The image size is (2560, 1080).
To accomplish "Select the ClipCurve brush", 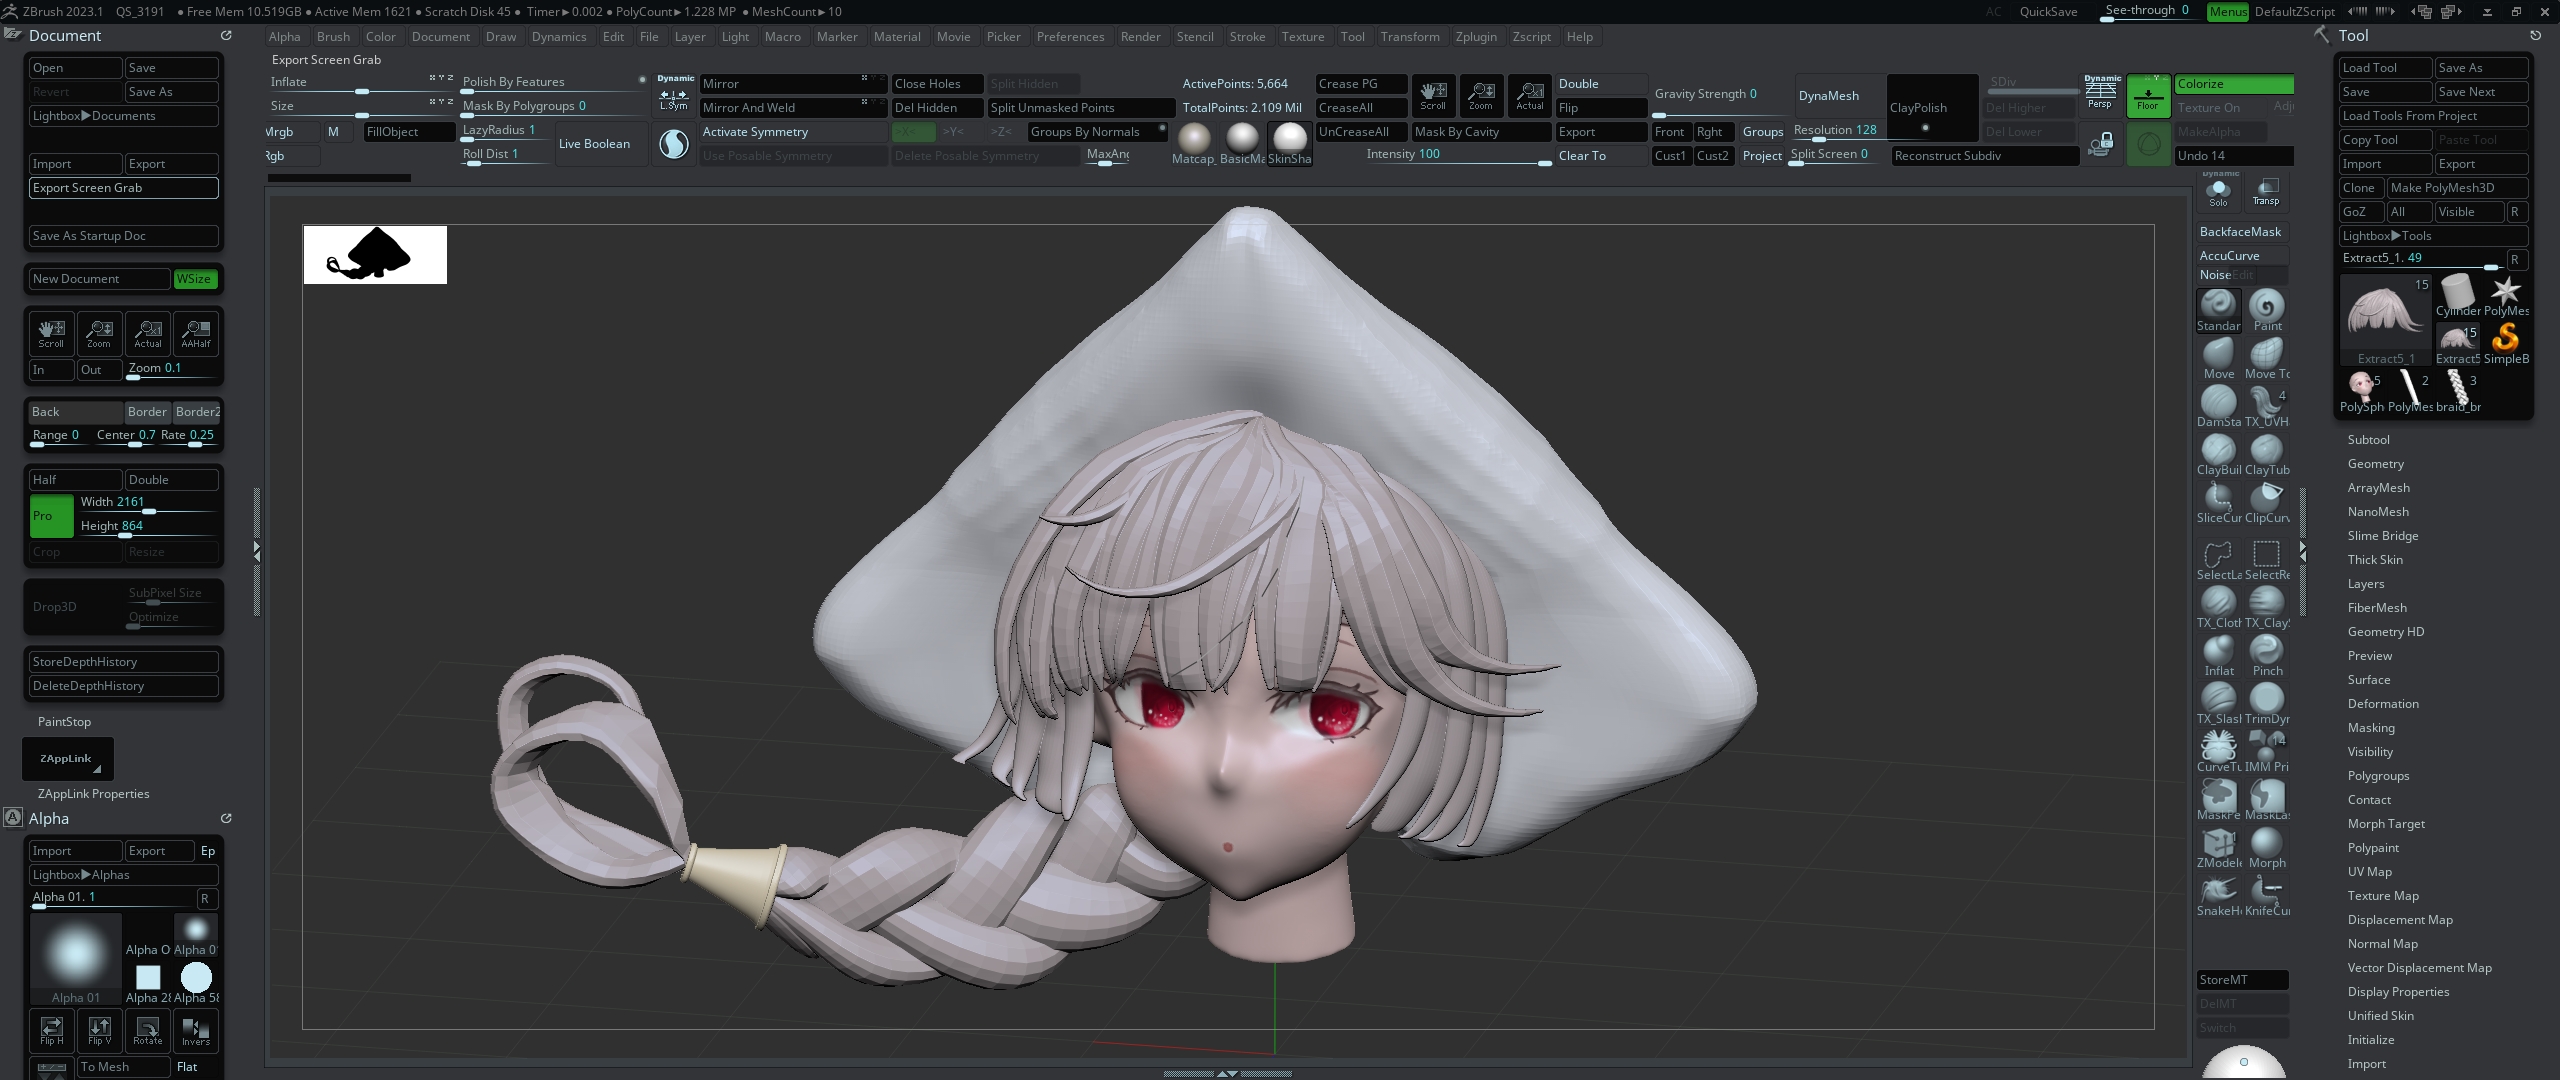I will tap(2266, 502).
